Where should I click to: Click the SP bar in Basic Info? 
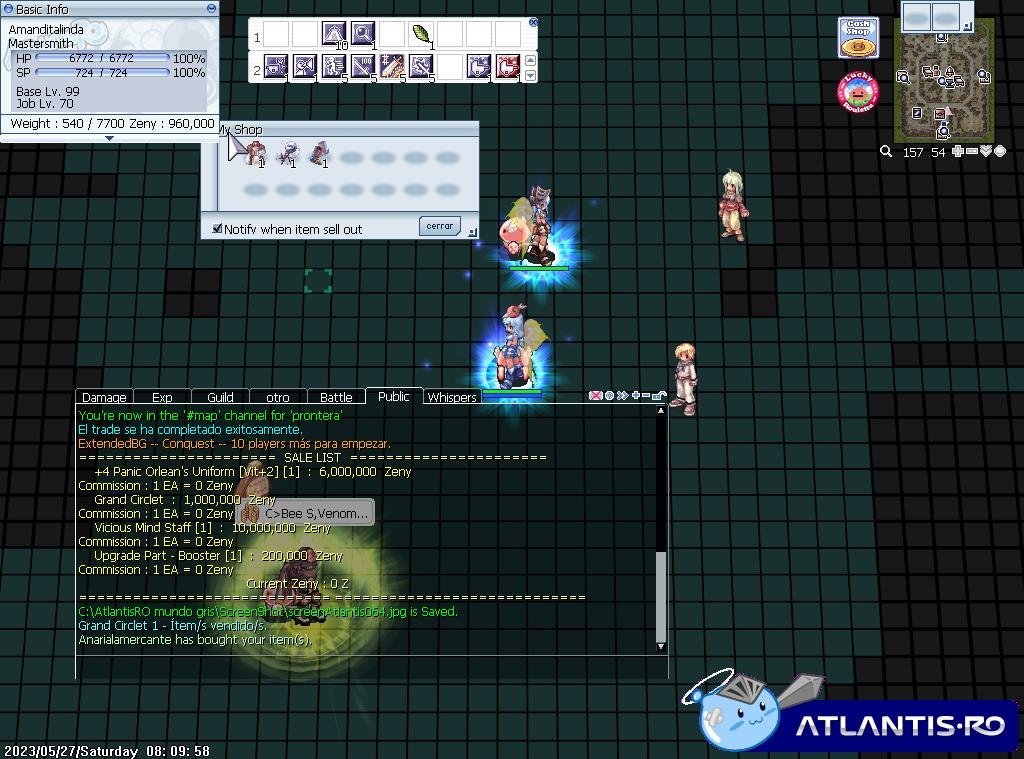coord(102,73)
